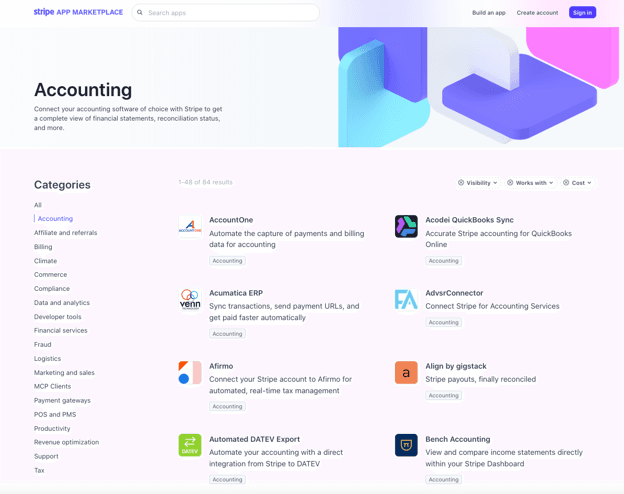This screenshot has height=494, width=624.
Task: Click the search magnifier icon
Action: tap(140, 13)
